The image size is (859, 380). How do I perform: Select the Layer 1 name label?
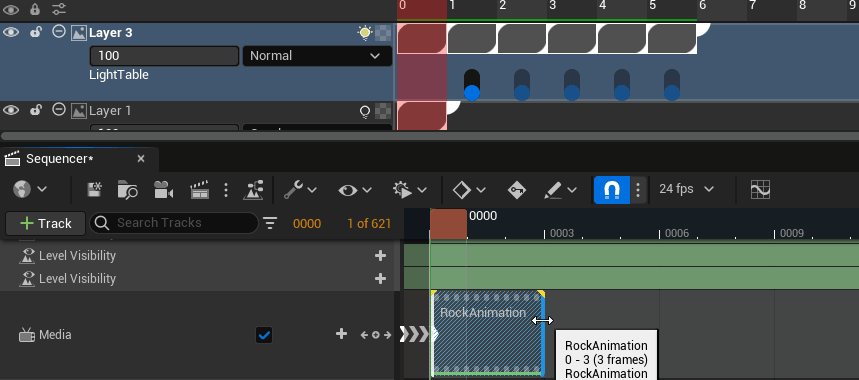tap(110, 111)
